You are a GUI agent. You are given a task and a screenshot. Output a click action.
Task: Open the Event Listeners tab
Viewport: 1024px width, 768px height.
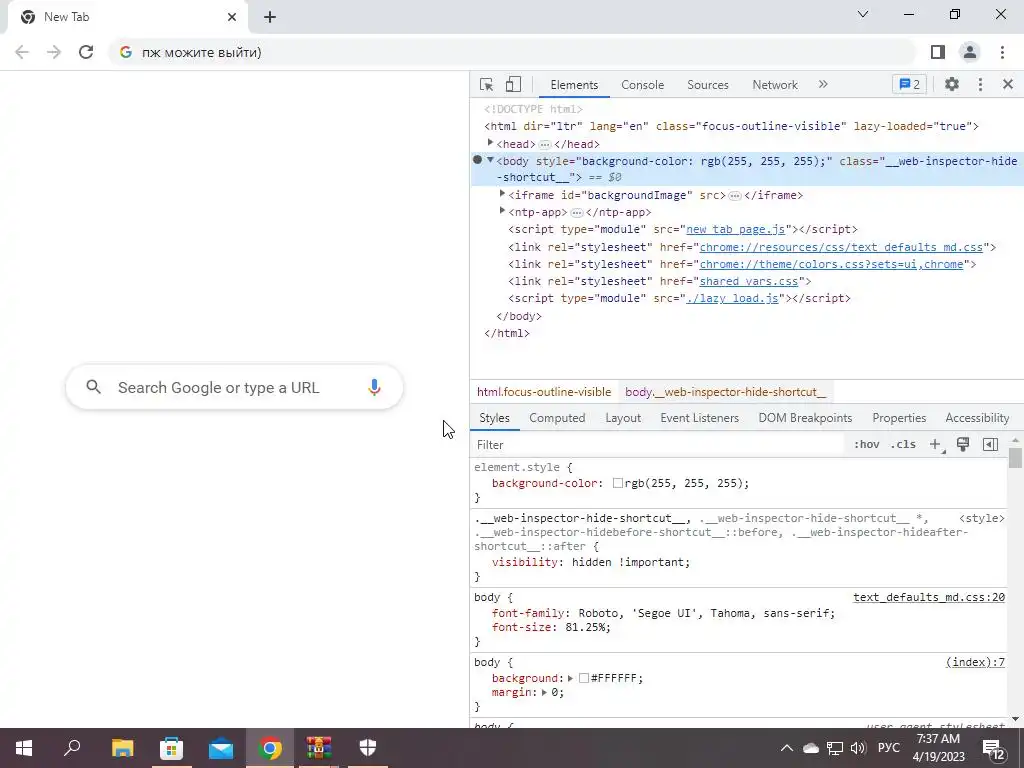699,418
